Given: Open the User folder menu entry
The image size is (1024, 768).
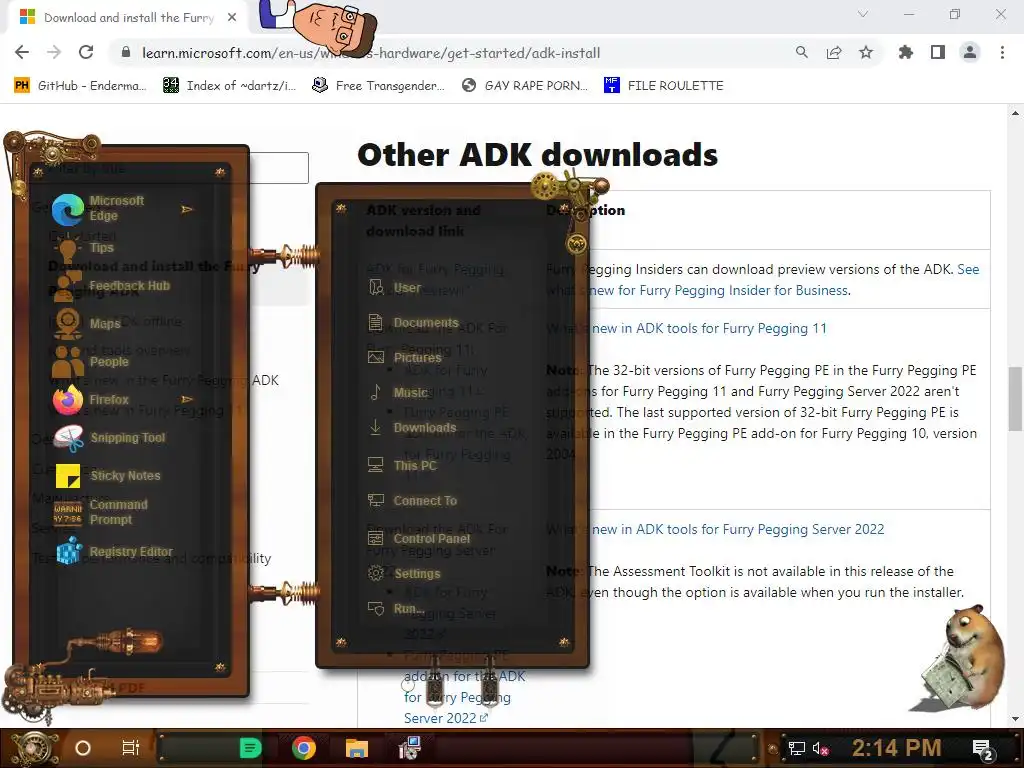Looking at the screenshot, I should (395, 287).
